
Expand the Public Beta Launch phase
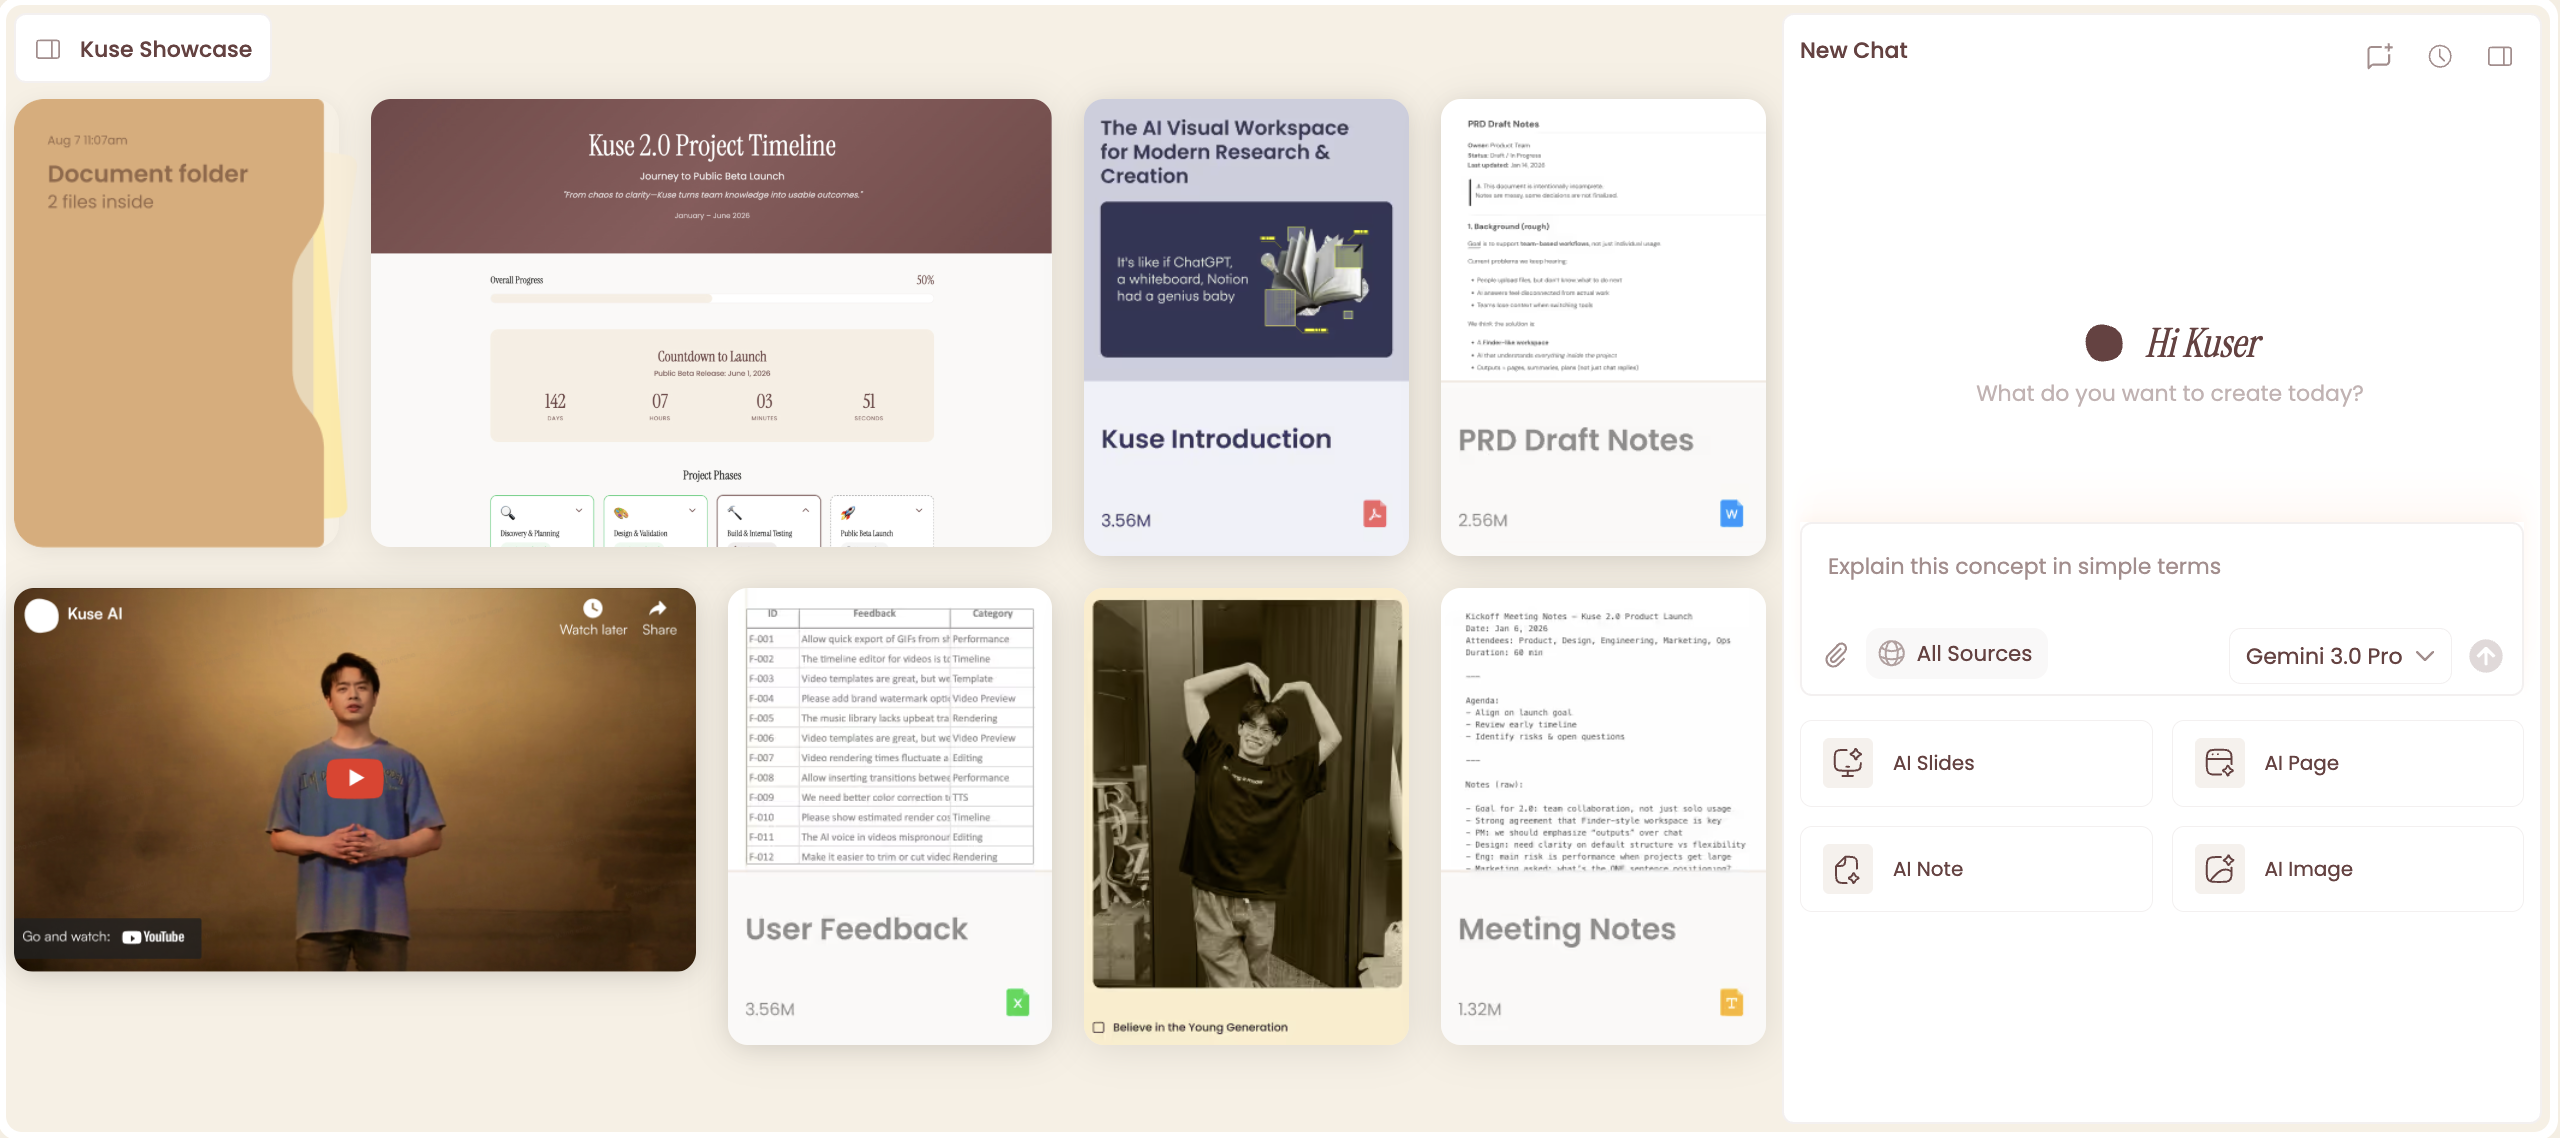[x=919, y=510]
